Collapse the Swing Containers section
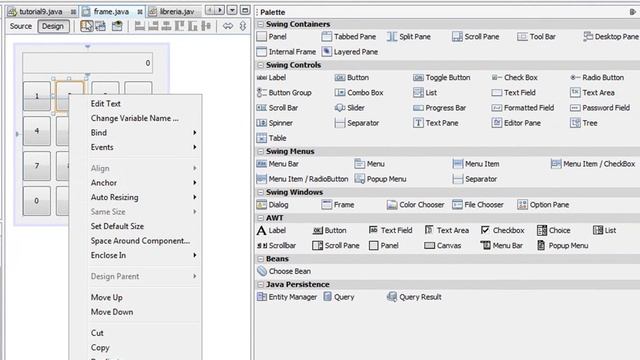Image resolution: width=640 pixels, height=360 pixels. 260,24
